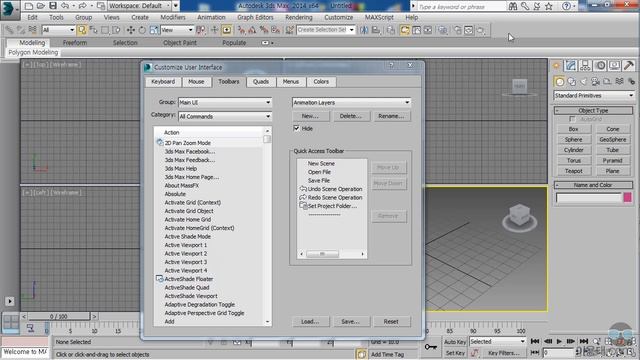
Task: Click the Teapot primitive button
Action: click(x=573, y=171)
